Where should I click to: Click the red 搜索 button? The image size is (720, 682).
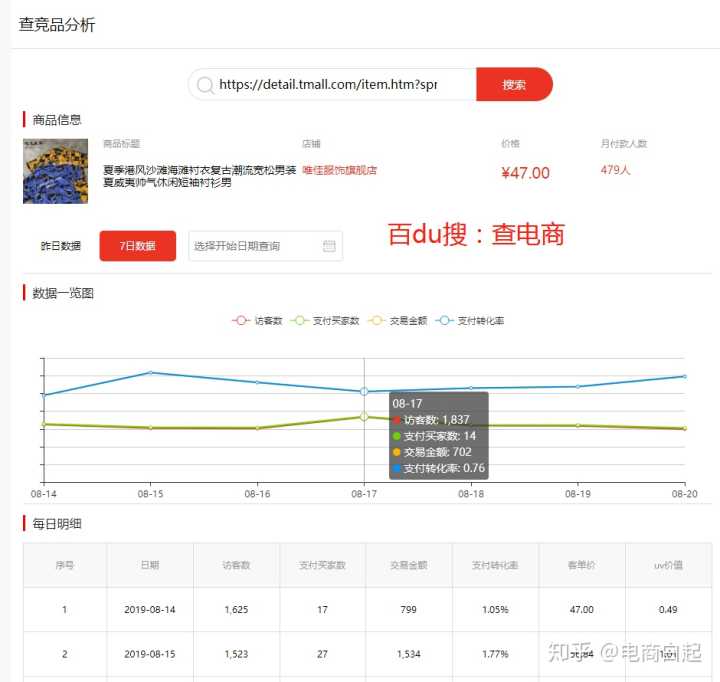pos(514,85)
